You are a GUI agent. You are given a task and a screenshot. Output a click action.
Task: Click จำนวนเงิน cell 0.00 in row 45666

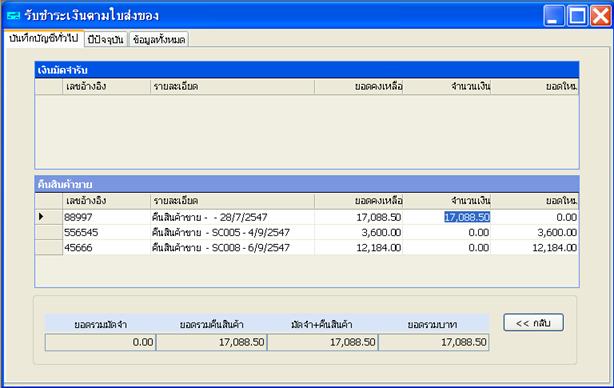pos(446,248)
